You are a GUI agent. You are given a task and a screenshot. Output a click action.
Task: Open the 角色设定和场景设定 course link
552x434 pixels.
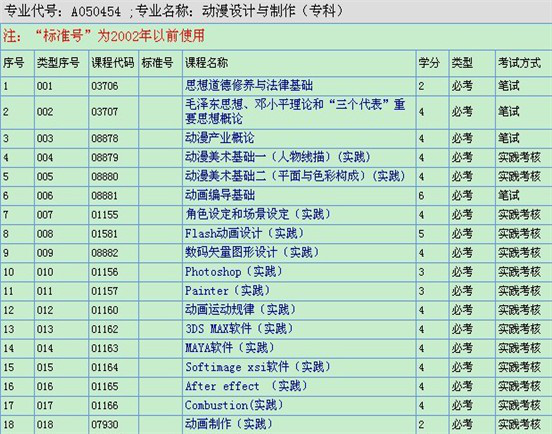(258, 214)
